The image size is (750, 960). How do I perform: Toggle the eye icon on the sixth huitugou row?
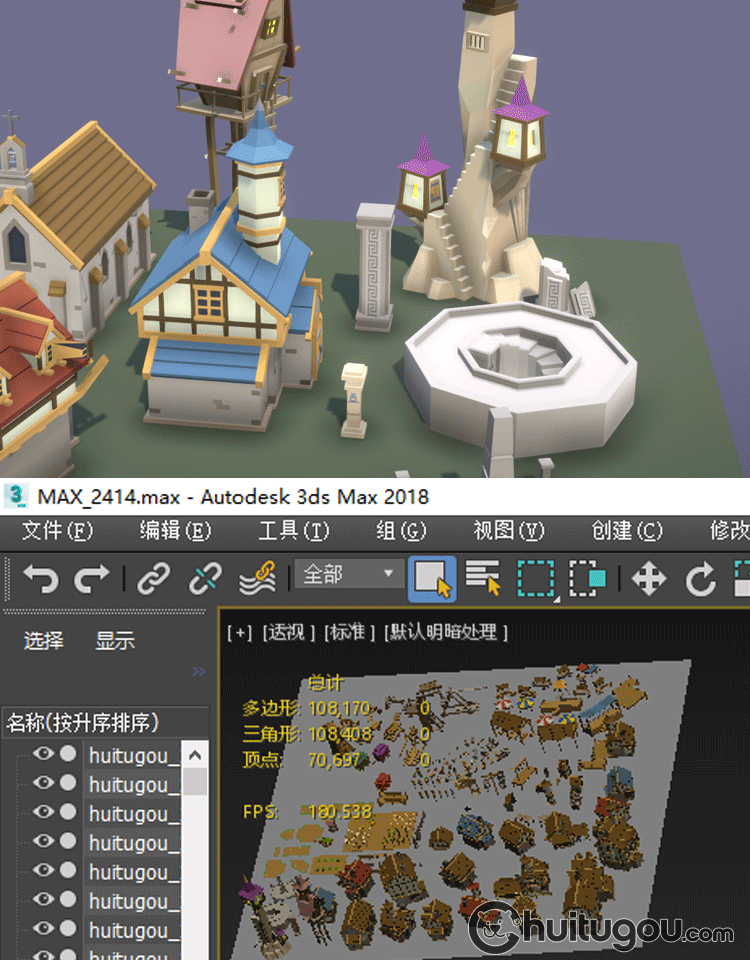click(x=42, y=900)
